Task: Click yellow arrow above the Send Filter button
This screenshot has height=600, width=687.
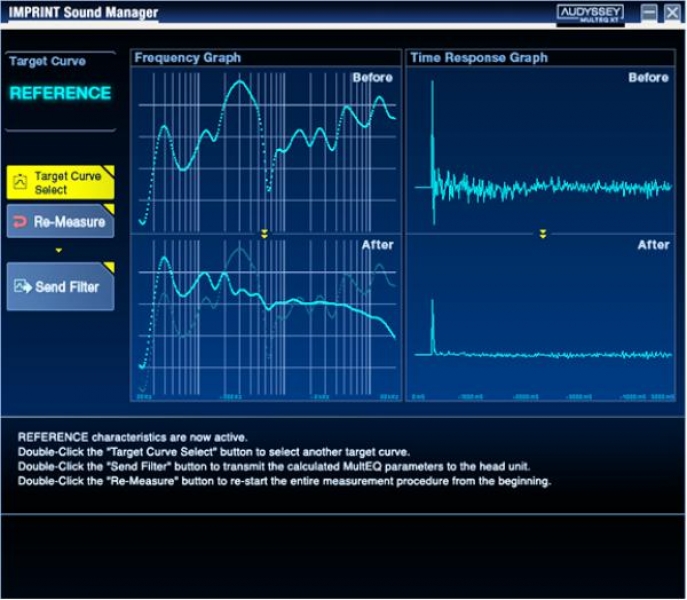Action: click(x=59, y=250)
